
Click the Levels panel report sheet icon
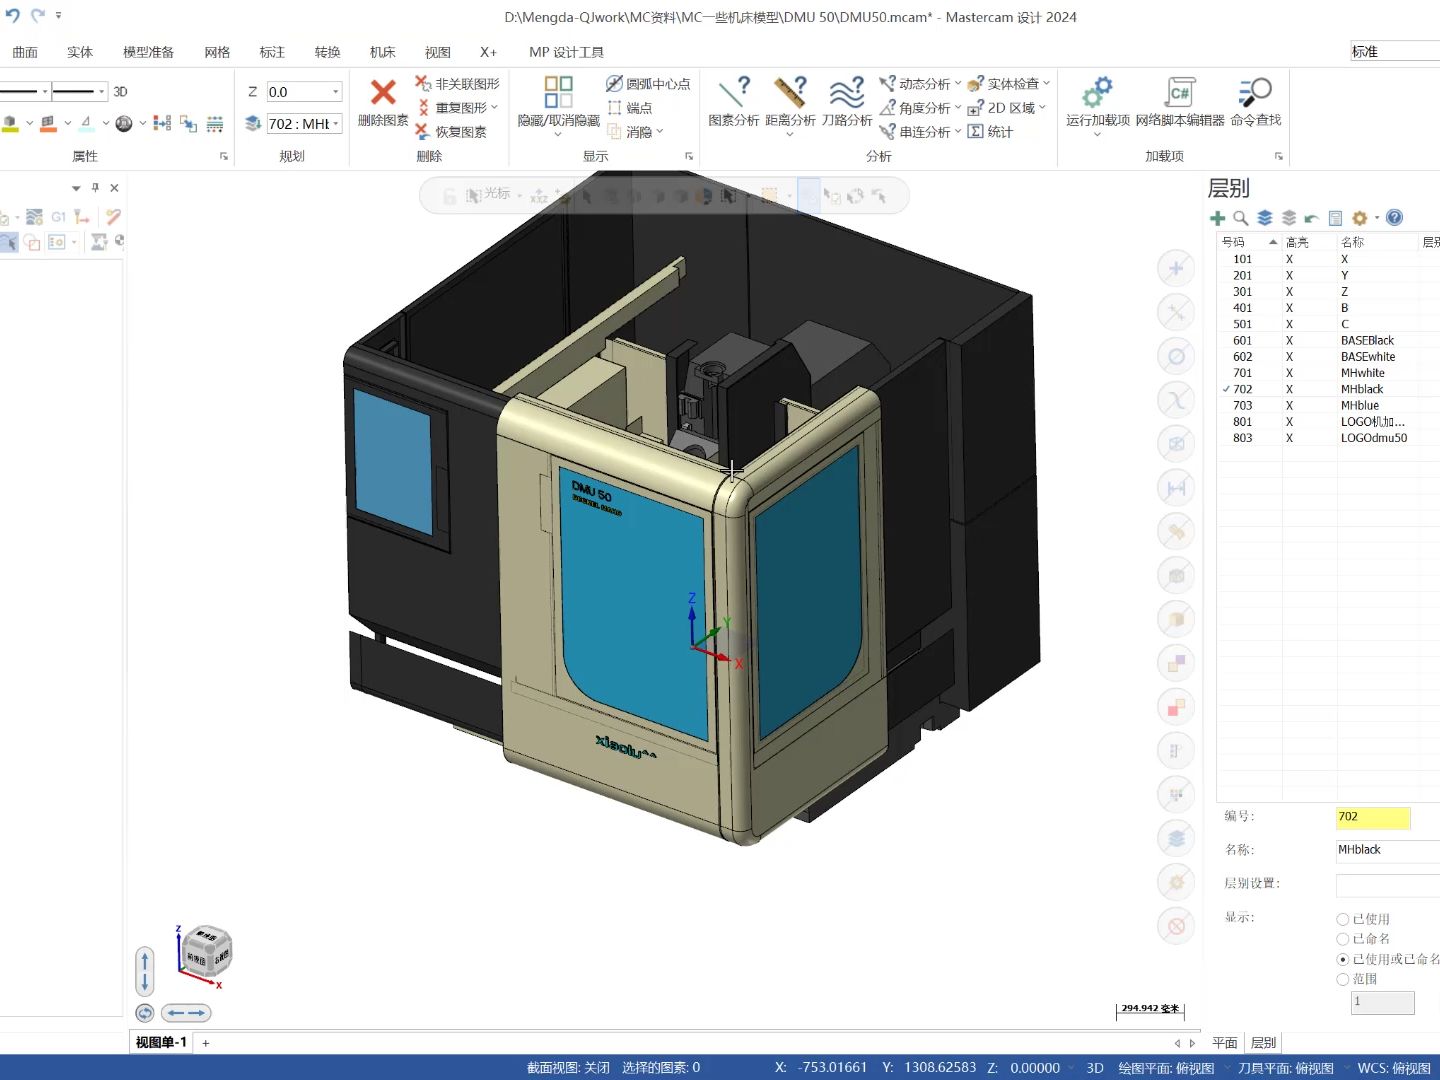1335,218
